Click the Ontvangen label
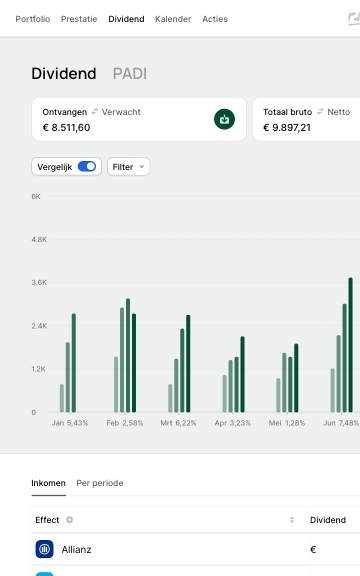The width and height of the screenshot is (360, 576). click(65, 112)
